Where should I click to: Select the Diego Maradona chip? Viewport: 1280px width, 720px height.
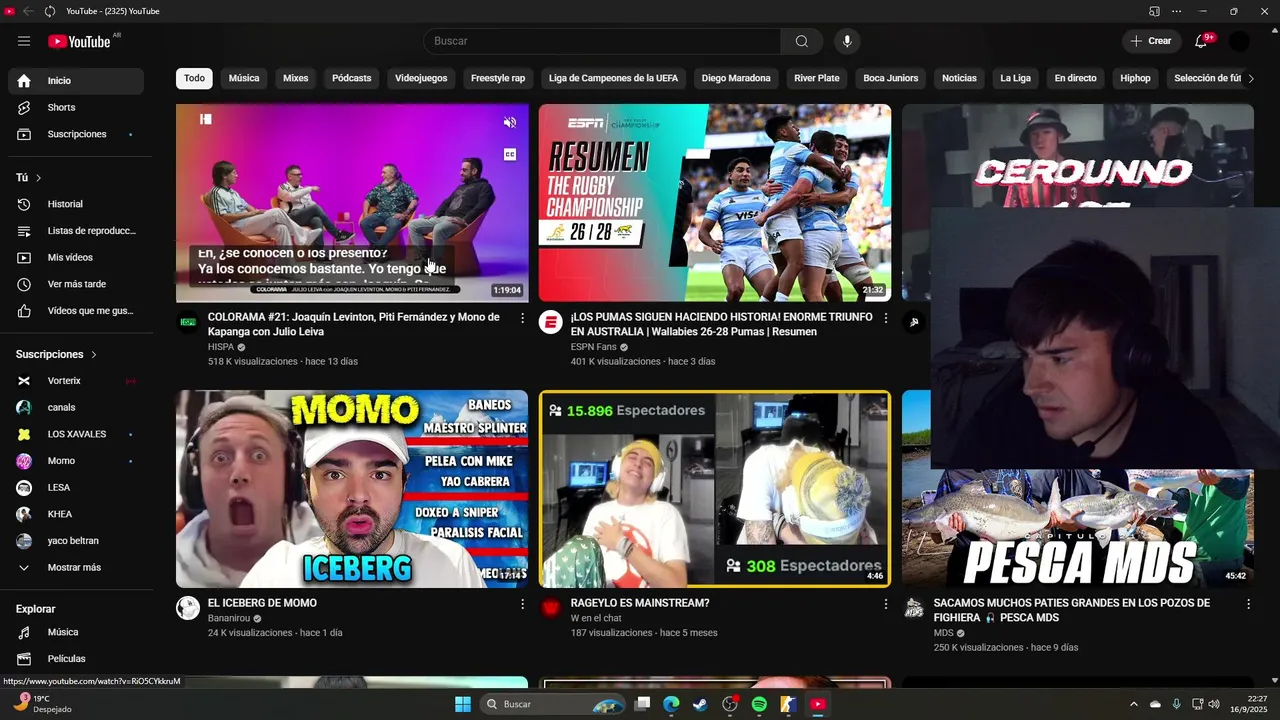click(x=736, y=78)
